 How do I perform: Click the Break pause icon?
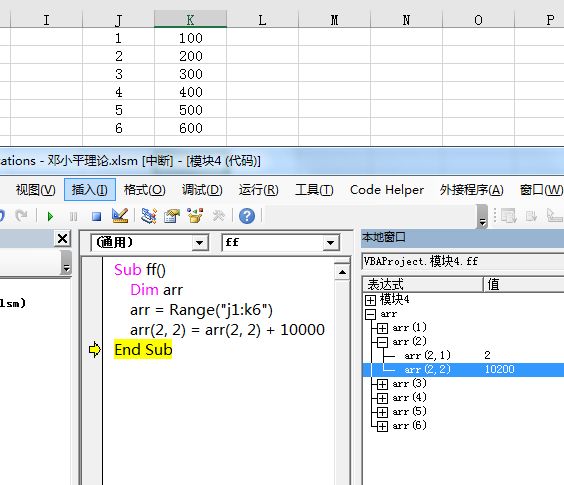73,216
